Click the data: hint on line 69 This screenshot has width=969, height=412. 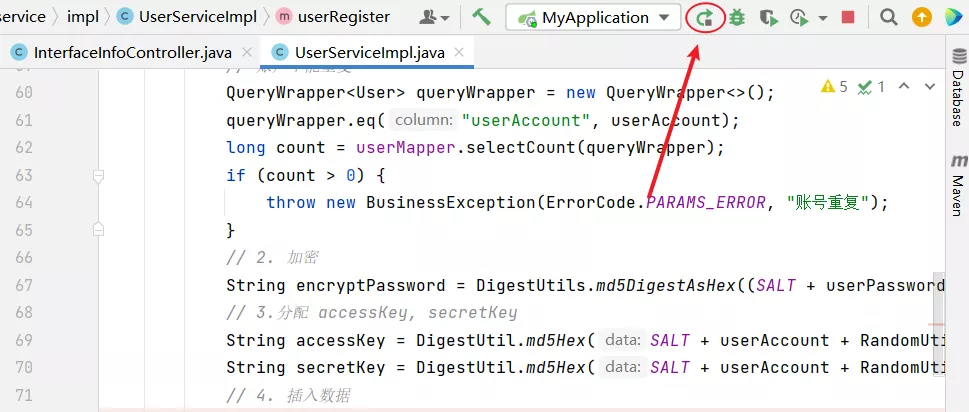(623, 340)
